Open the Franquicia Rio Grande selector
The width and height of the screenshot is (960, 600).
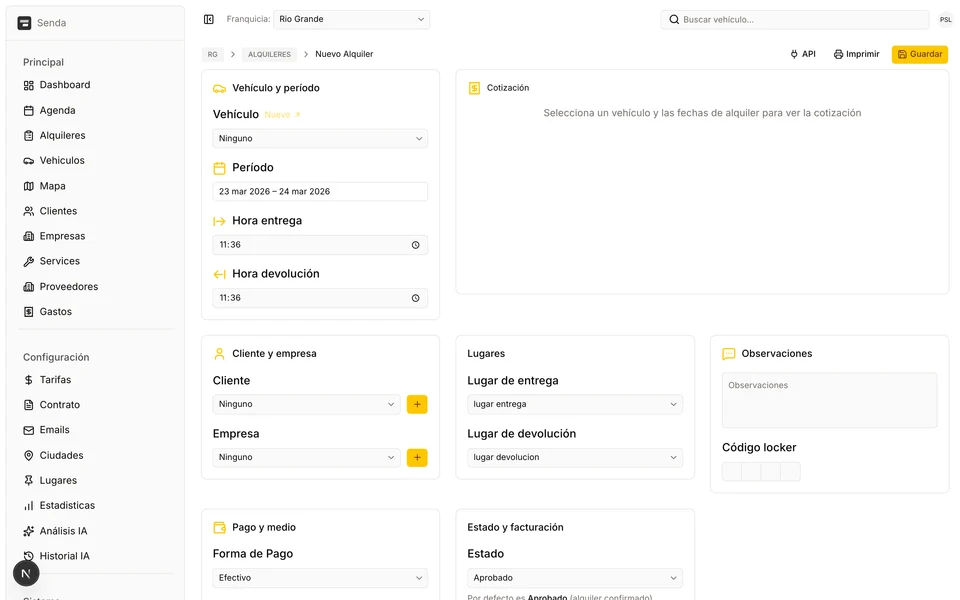click(352, 18)
